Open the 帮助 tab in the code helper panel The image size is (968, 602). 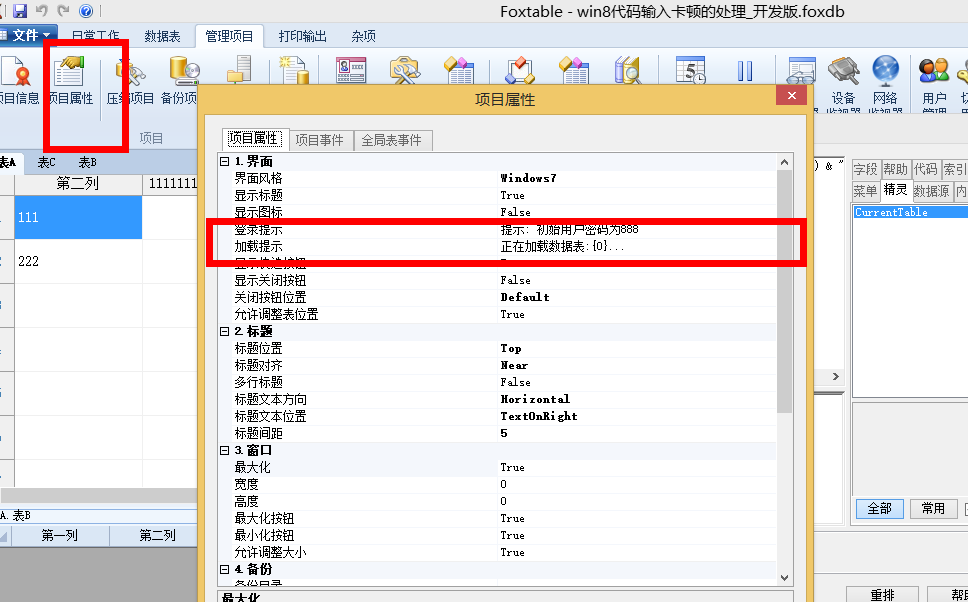(x=896, y=169)
